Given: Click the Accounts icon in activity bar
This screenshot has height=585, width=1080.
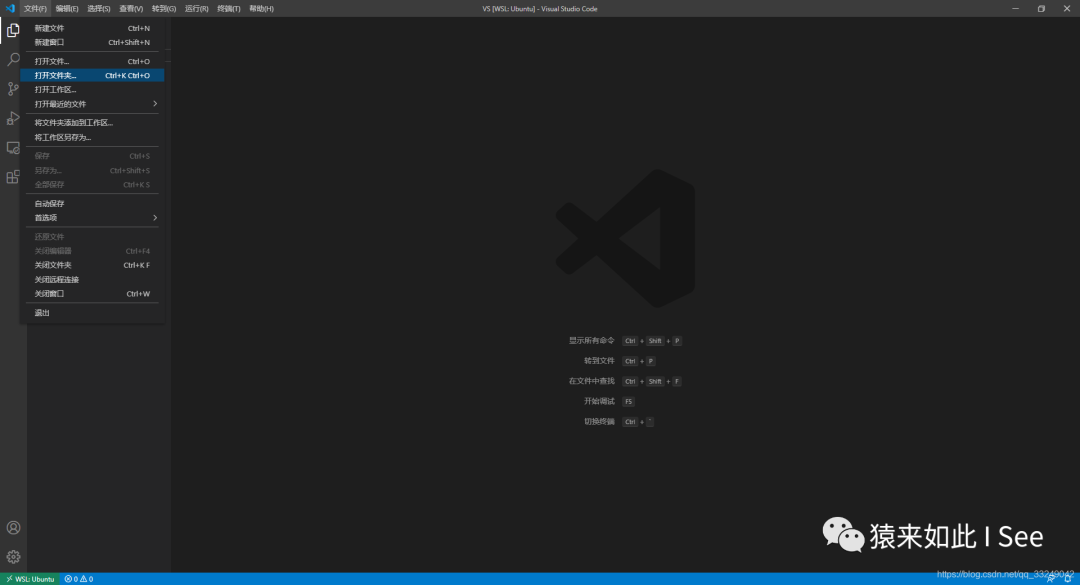Looking at the screenshot, I should (x=13, y=528).
